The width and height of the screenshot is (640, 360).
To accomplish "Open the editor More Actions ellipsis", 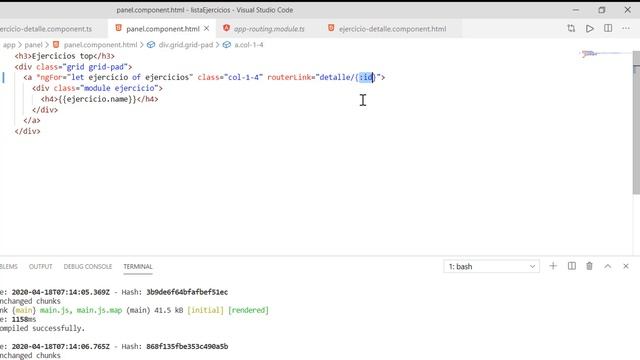I will (x=626, y=28).
